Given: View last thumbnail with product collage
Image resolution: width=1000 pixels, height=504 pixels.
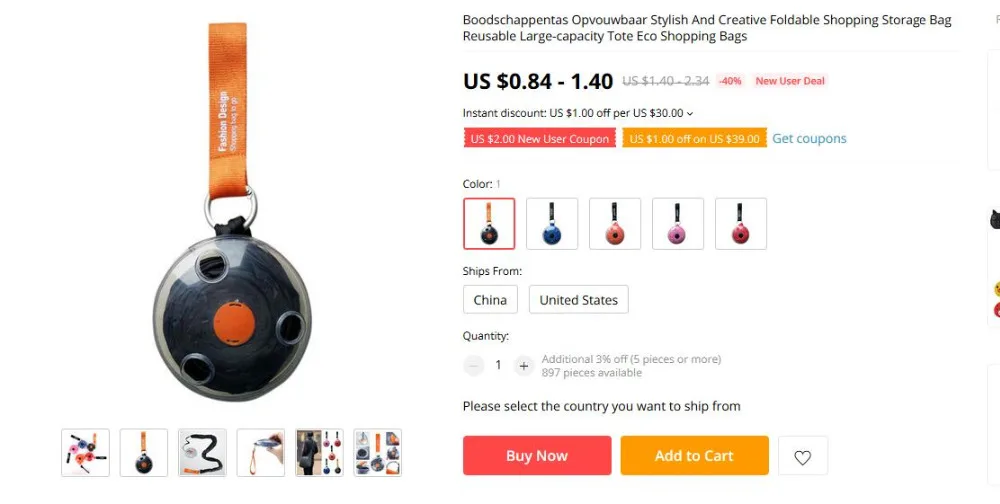Looking at the screenshot, I should pos(378,452).
